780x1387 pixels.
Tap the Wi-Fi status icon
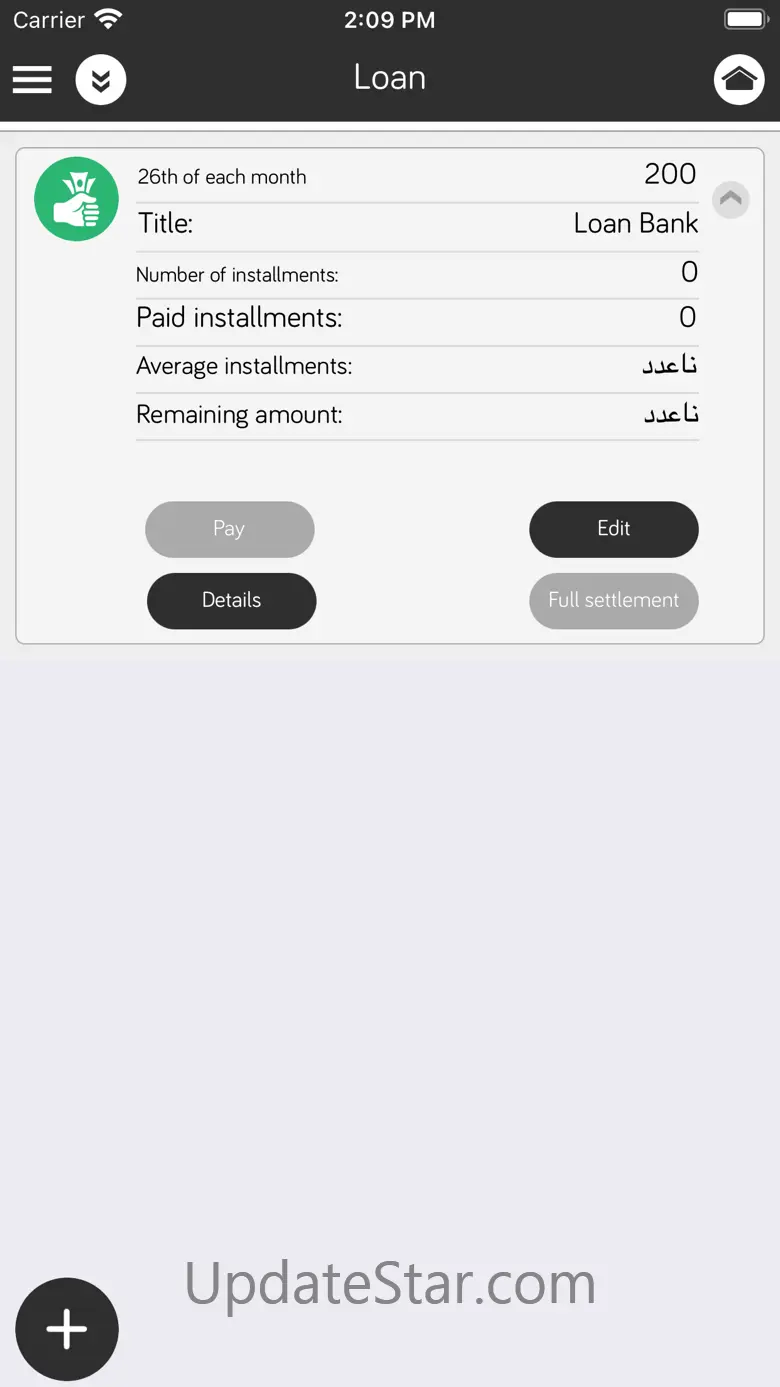[x=108, y=19]
